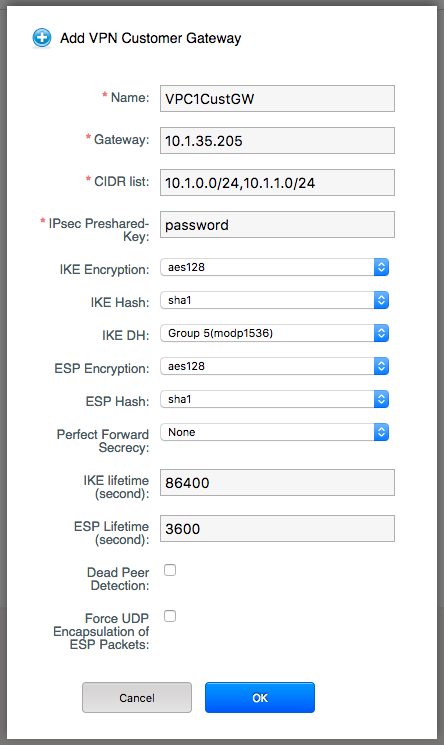The width and height of the screenshot is (444, 745).
Task: Click the IPsec Preshared-Key field
Action: click(277, 224)
